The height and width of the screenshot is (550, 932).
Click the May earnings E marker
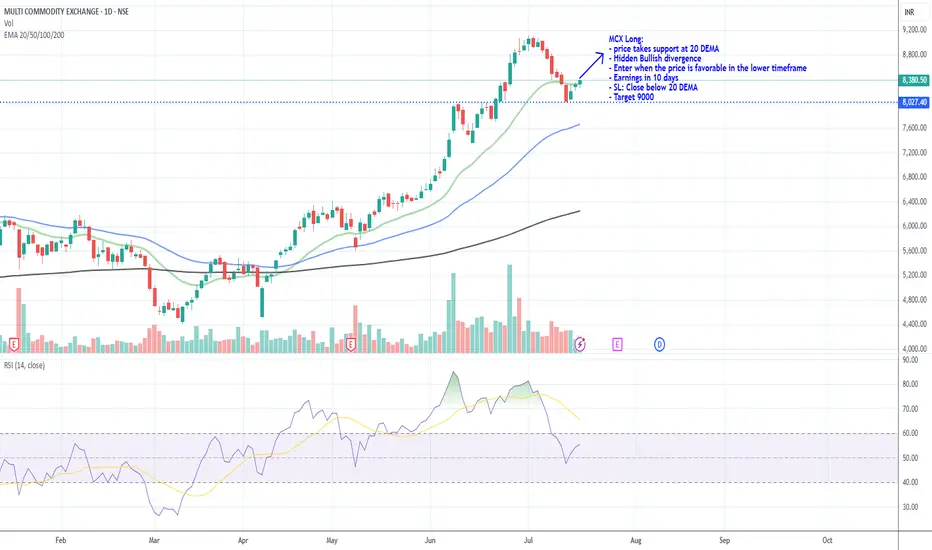coord(351,344)
